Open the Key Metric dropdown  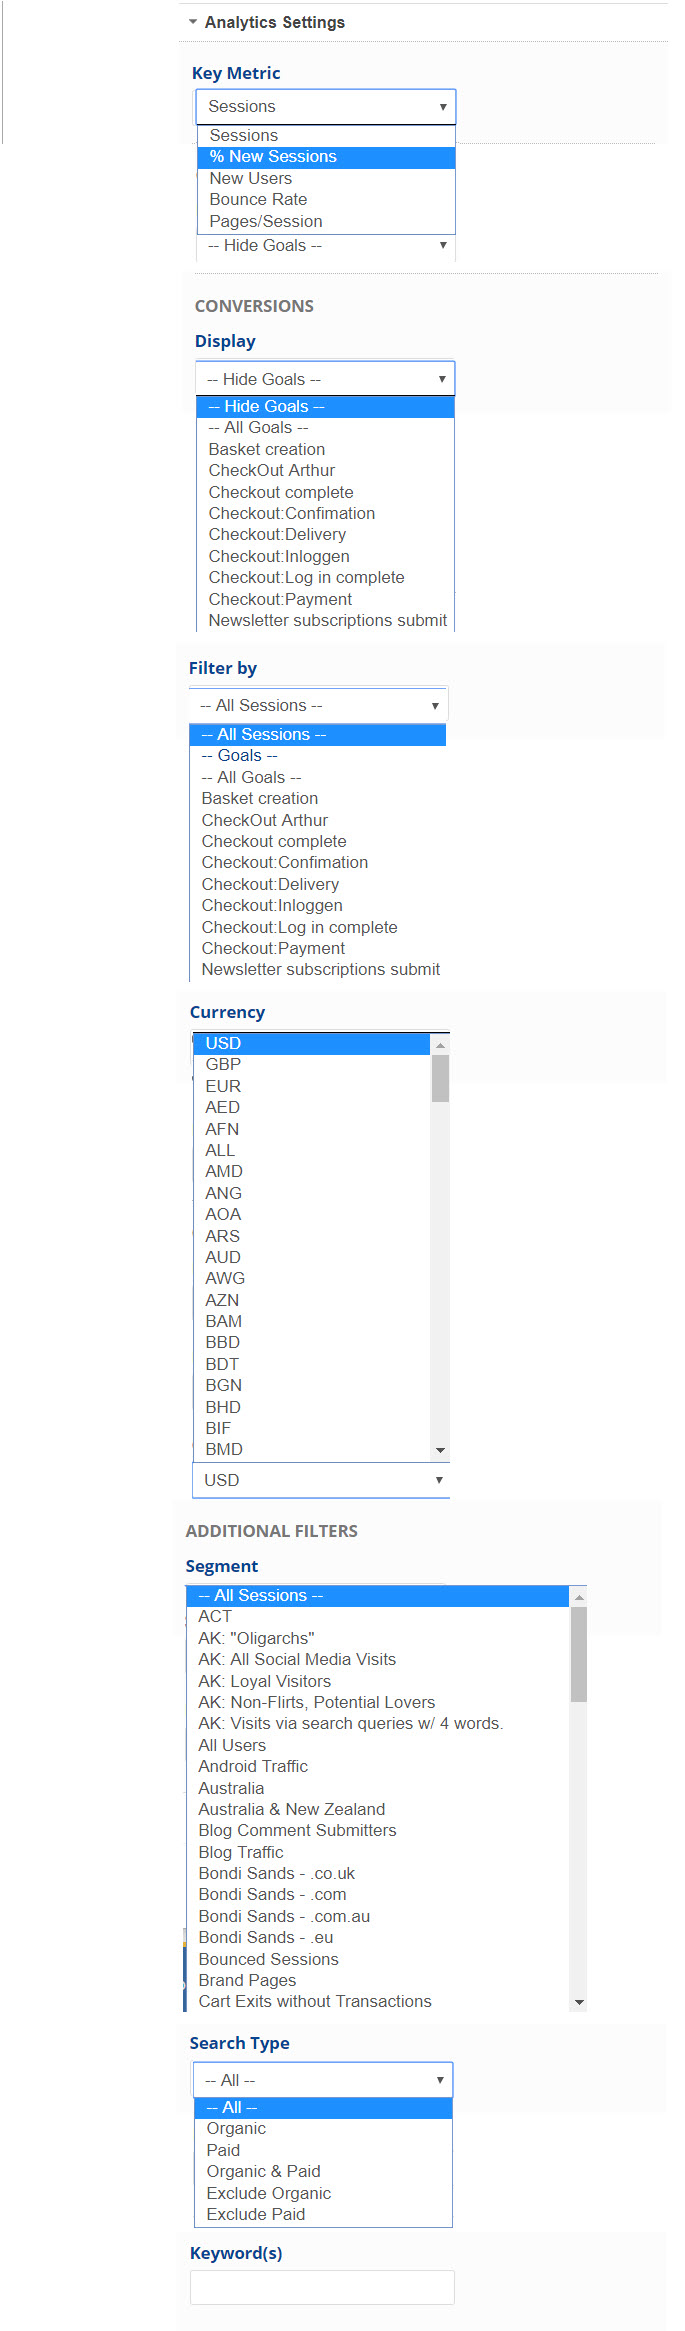325,107
